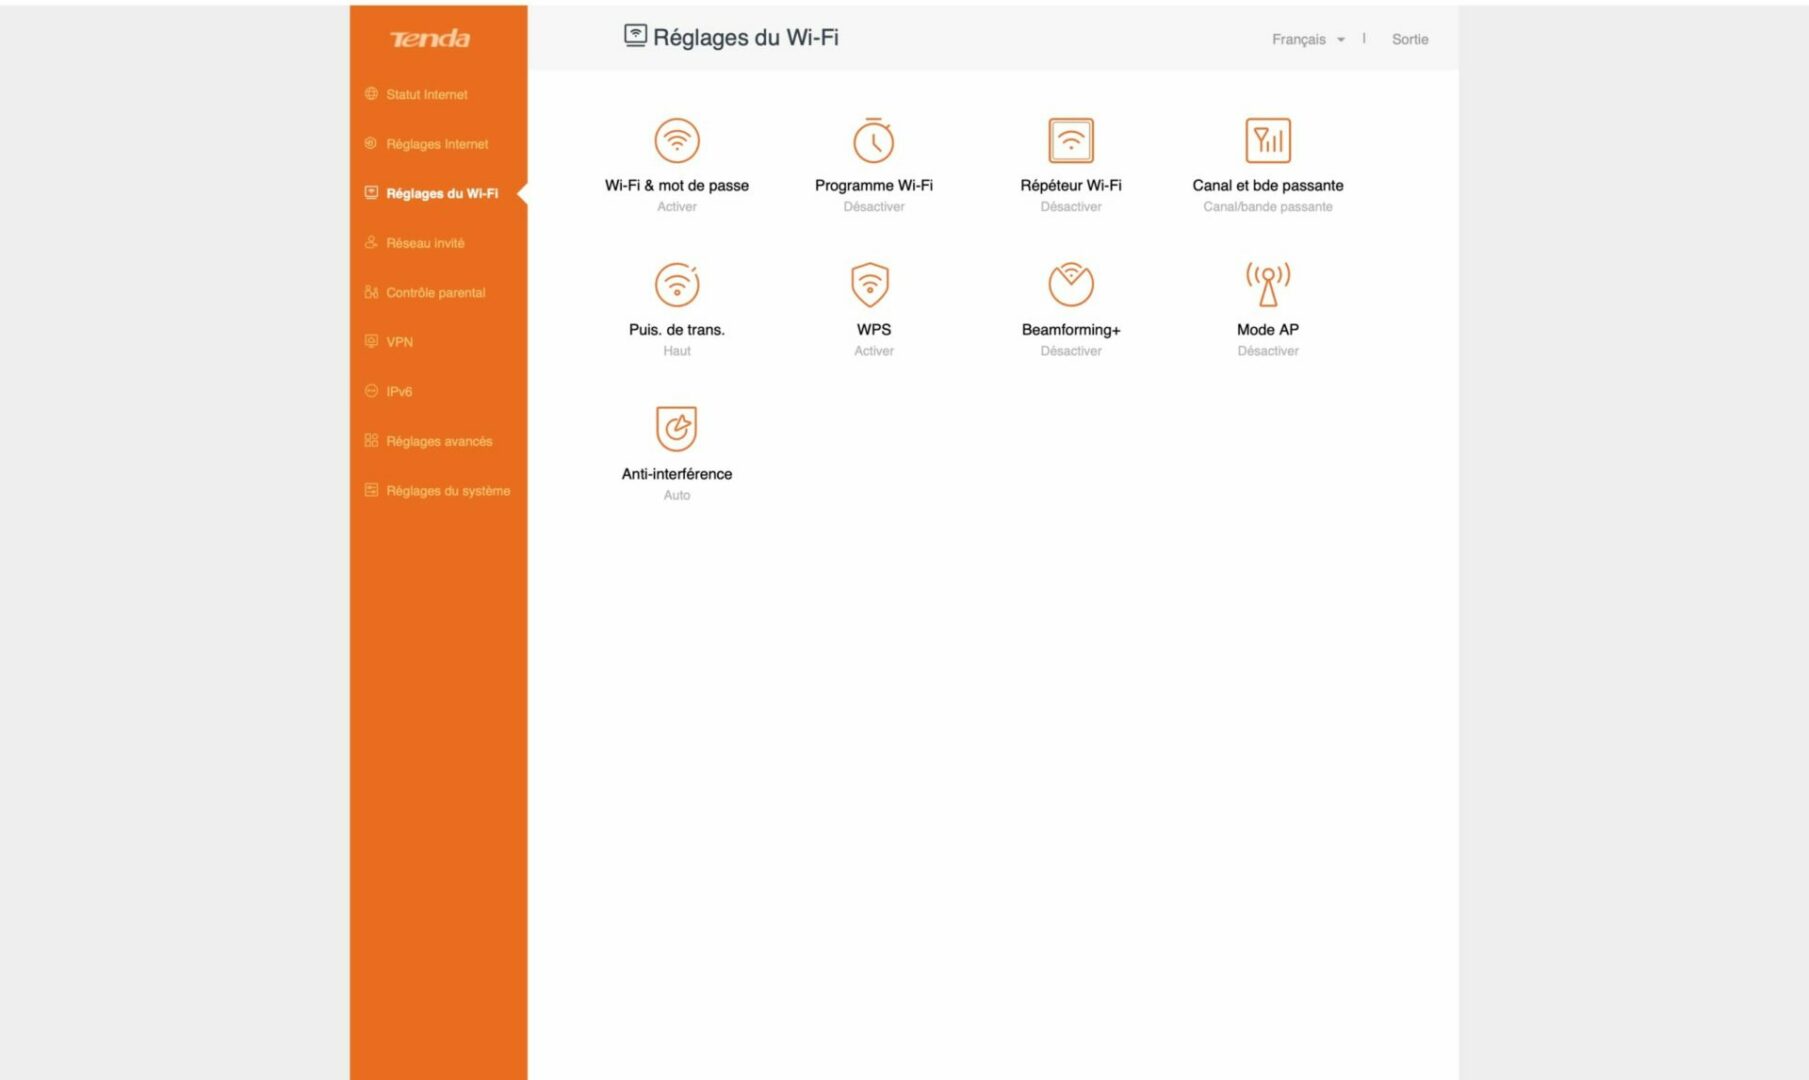Click the WPS shield icon
The image size is (1809, 1080).
[870, 285]
